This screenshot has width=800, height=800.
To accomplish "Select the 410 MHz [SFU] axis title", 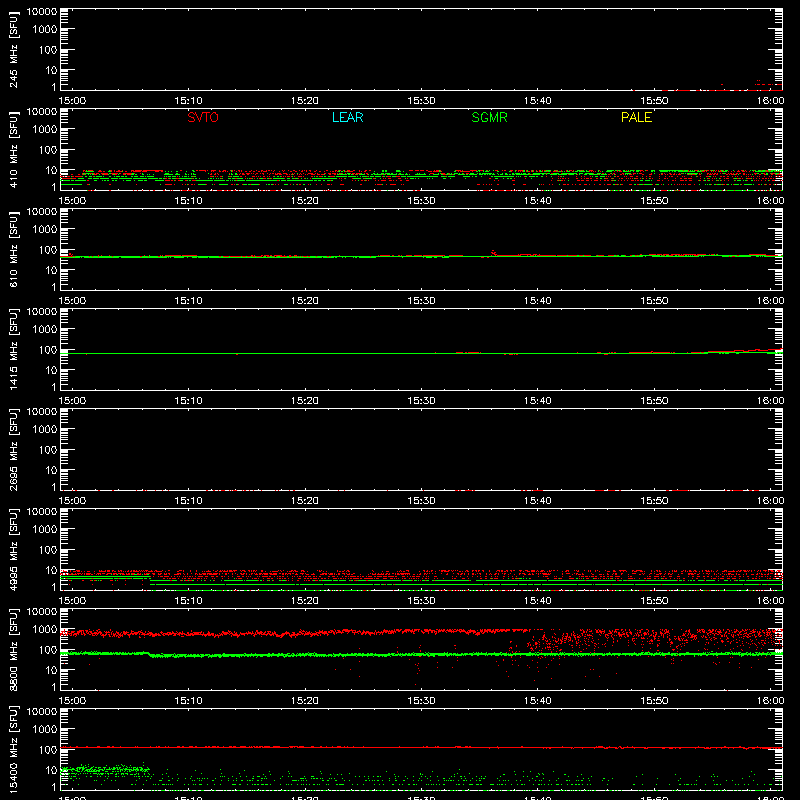I will pos(13,150).
